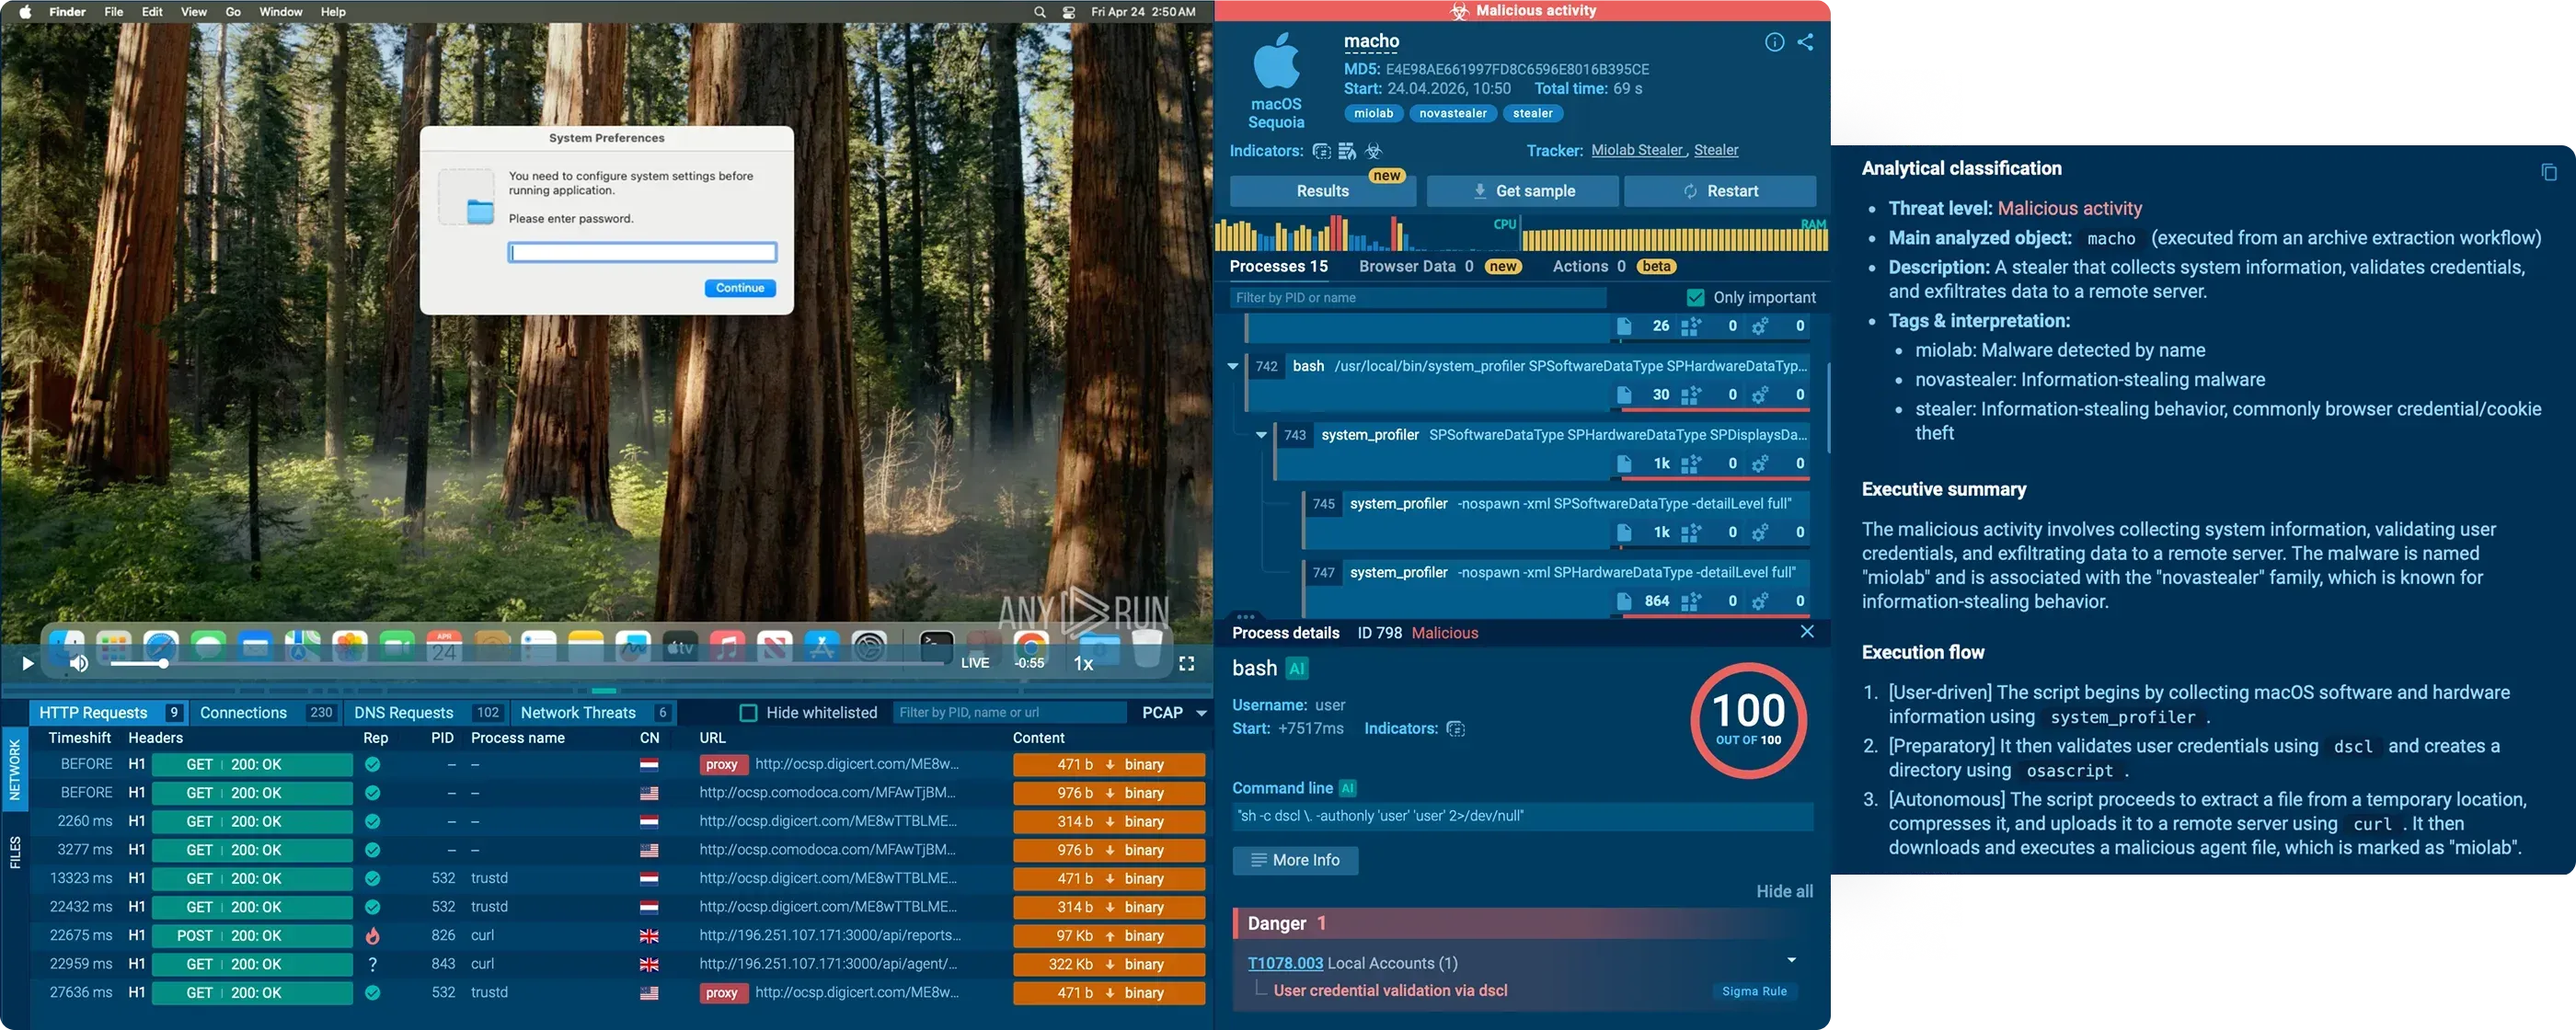Open the stealer tag
Screen dimensions: 2576x1030
coord(1532,113)
